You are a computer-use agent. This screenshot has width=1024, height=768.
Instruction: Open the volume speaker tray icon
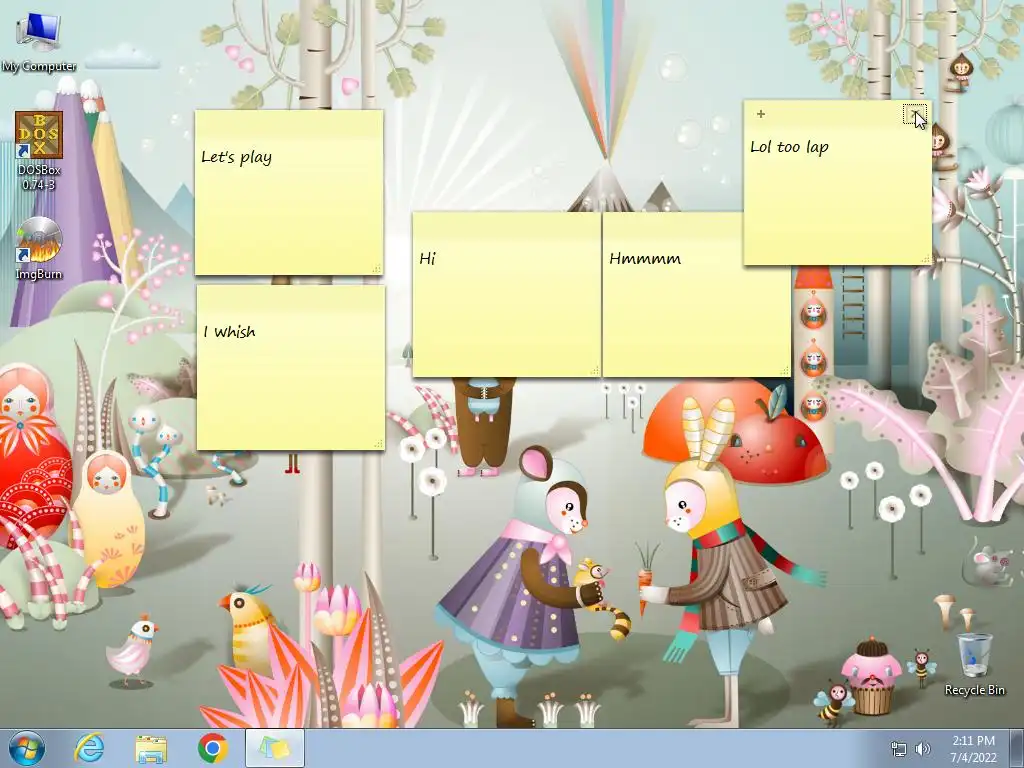pyautogui.click(x=923, y=749)
